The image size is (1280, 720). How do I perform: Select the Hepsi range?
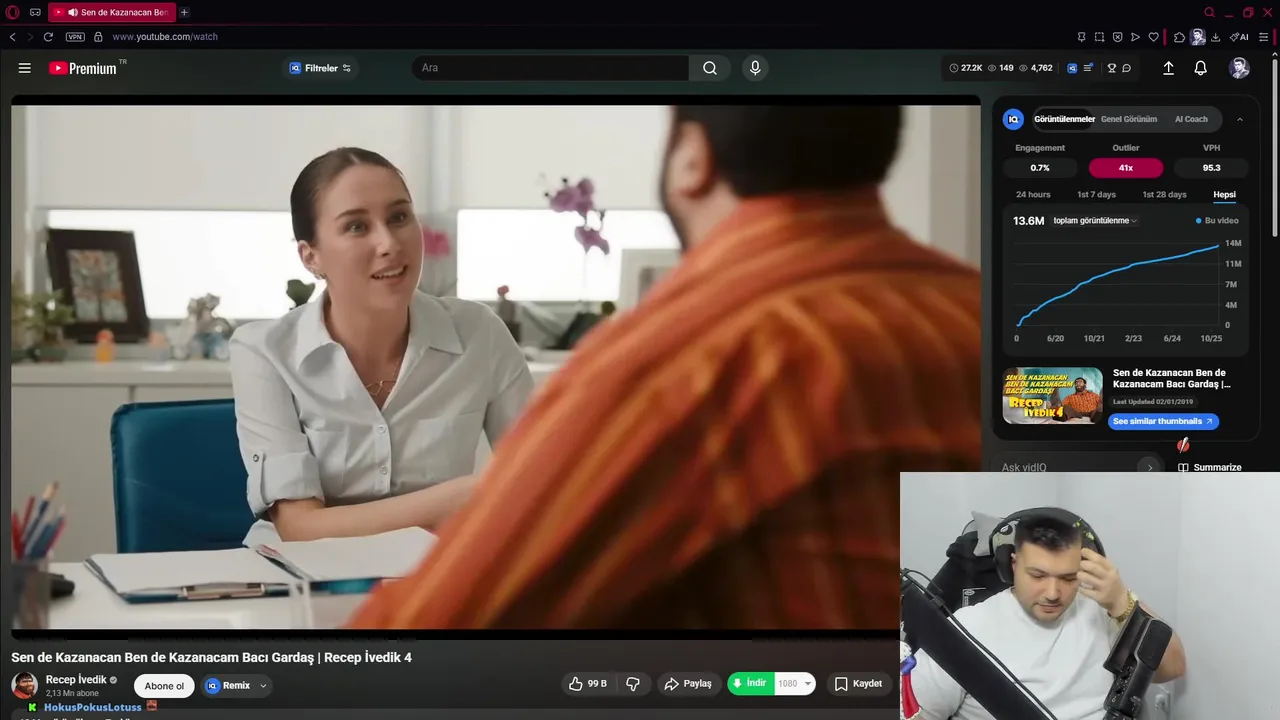click(1224, 194)
